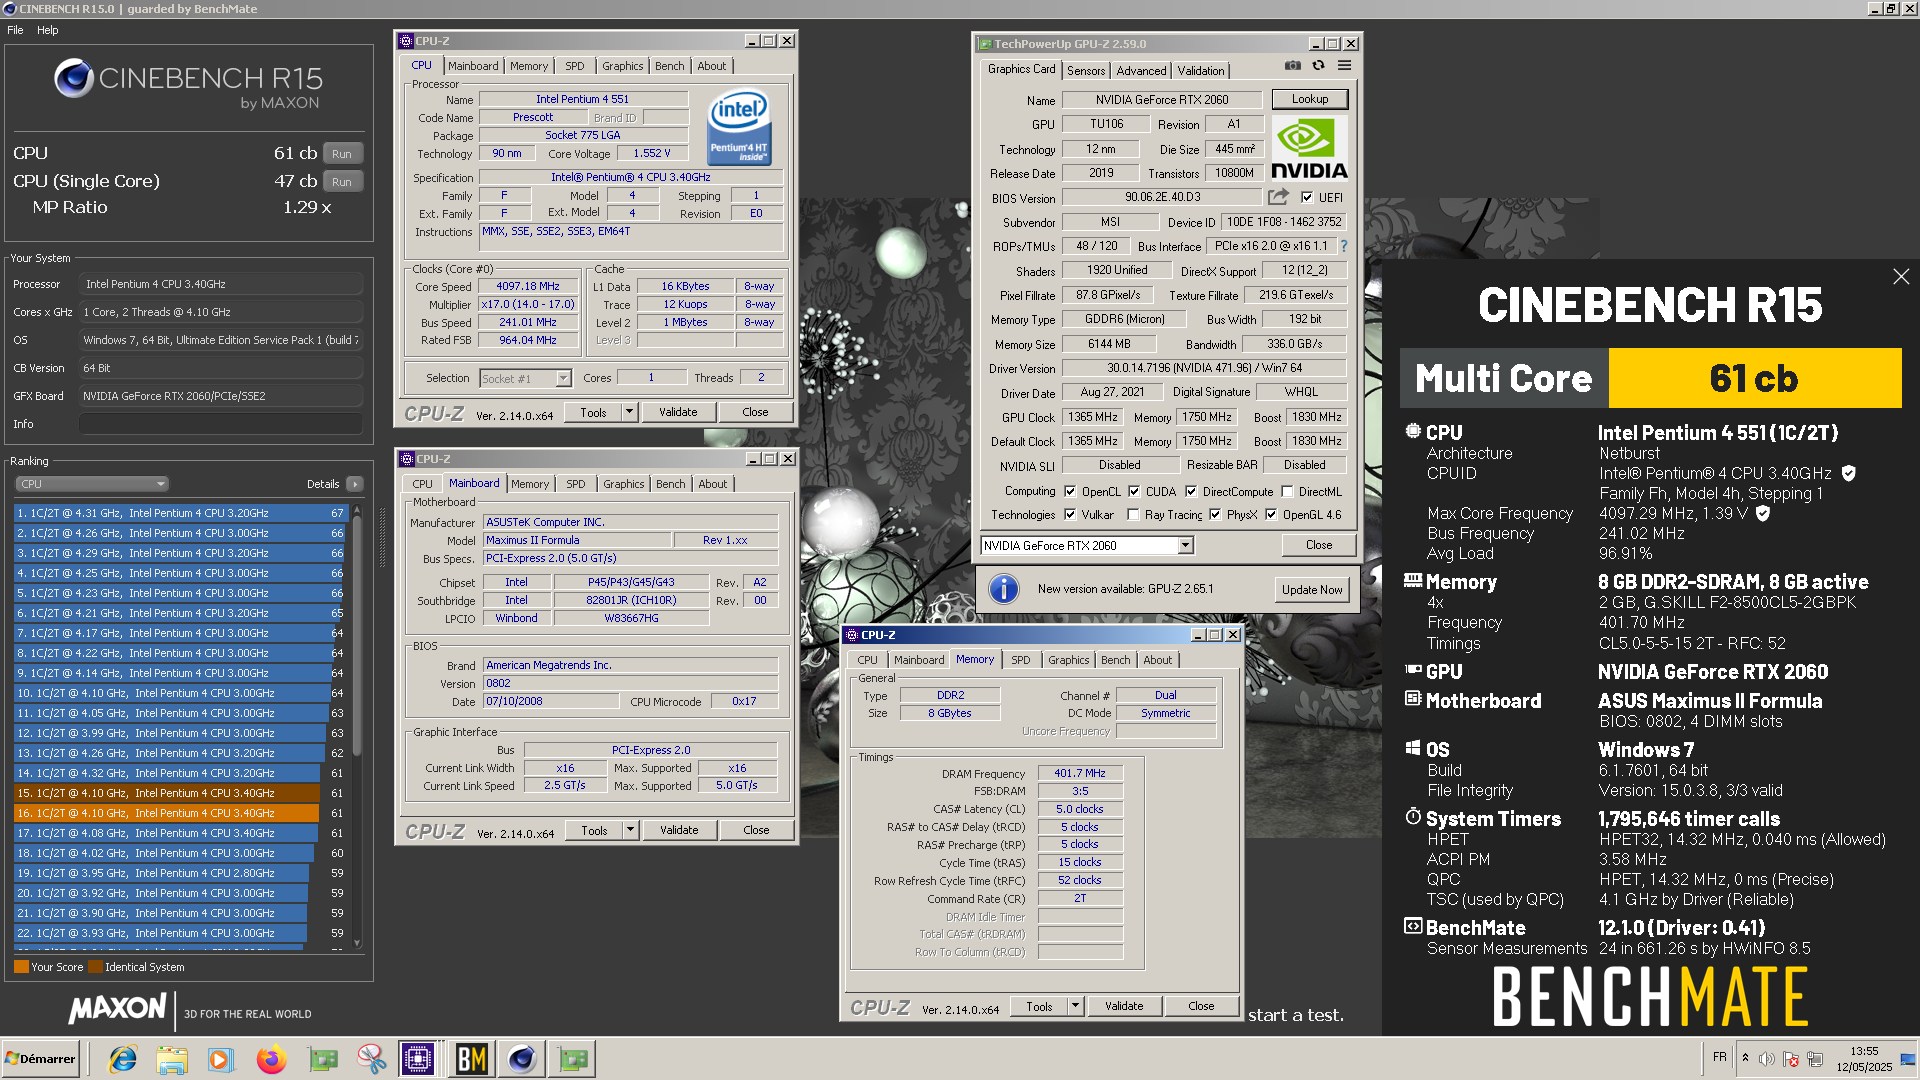Image resolution: width=1920 pixels, height=1080 pixels.
Task: Click the GPU-Z taskbar button beside Cinebench icon
Action: (574, 1059)
